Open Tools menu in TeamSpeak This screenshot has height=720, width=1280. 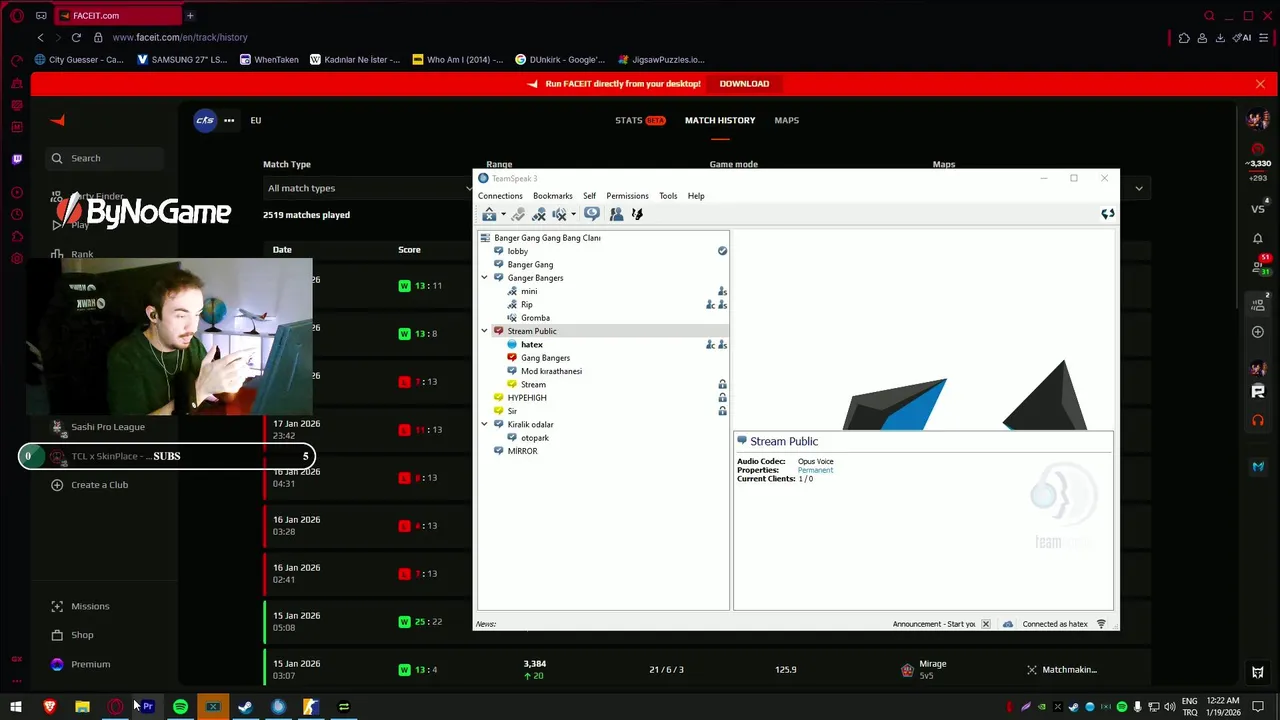point(668,196)
